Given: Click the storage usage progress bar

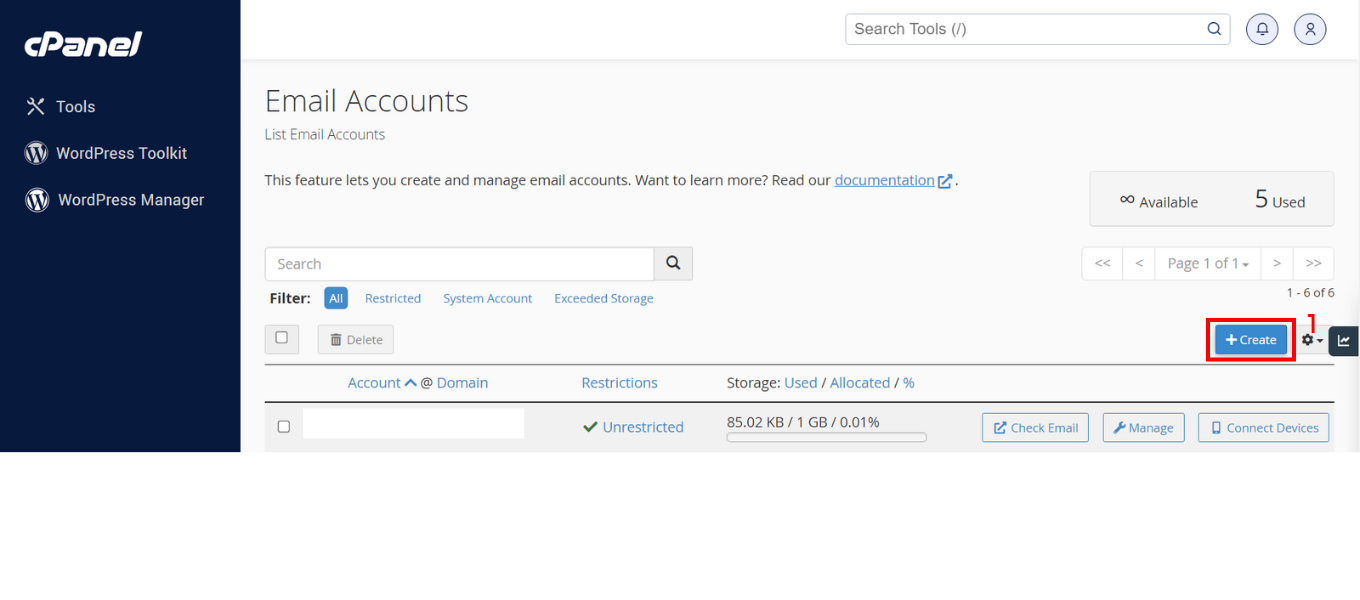Looking at the screenshot, I should point(826,437).
